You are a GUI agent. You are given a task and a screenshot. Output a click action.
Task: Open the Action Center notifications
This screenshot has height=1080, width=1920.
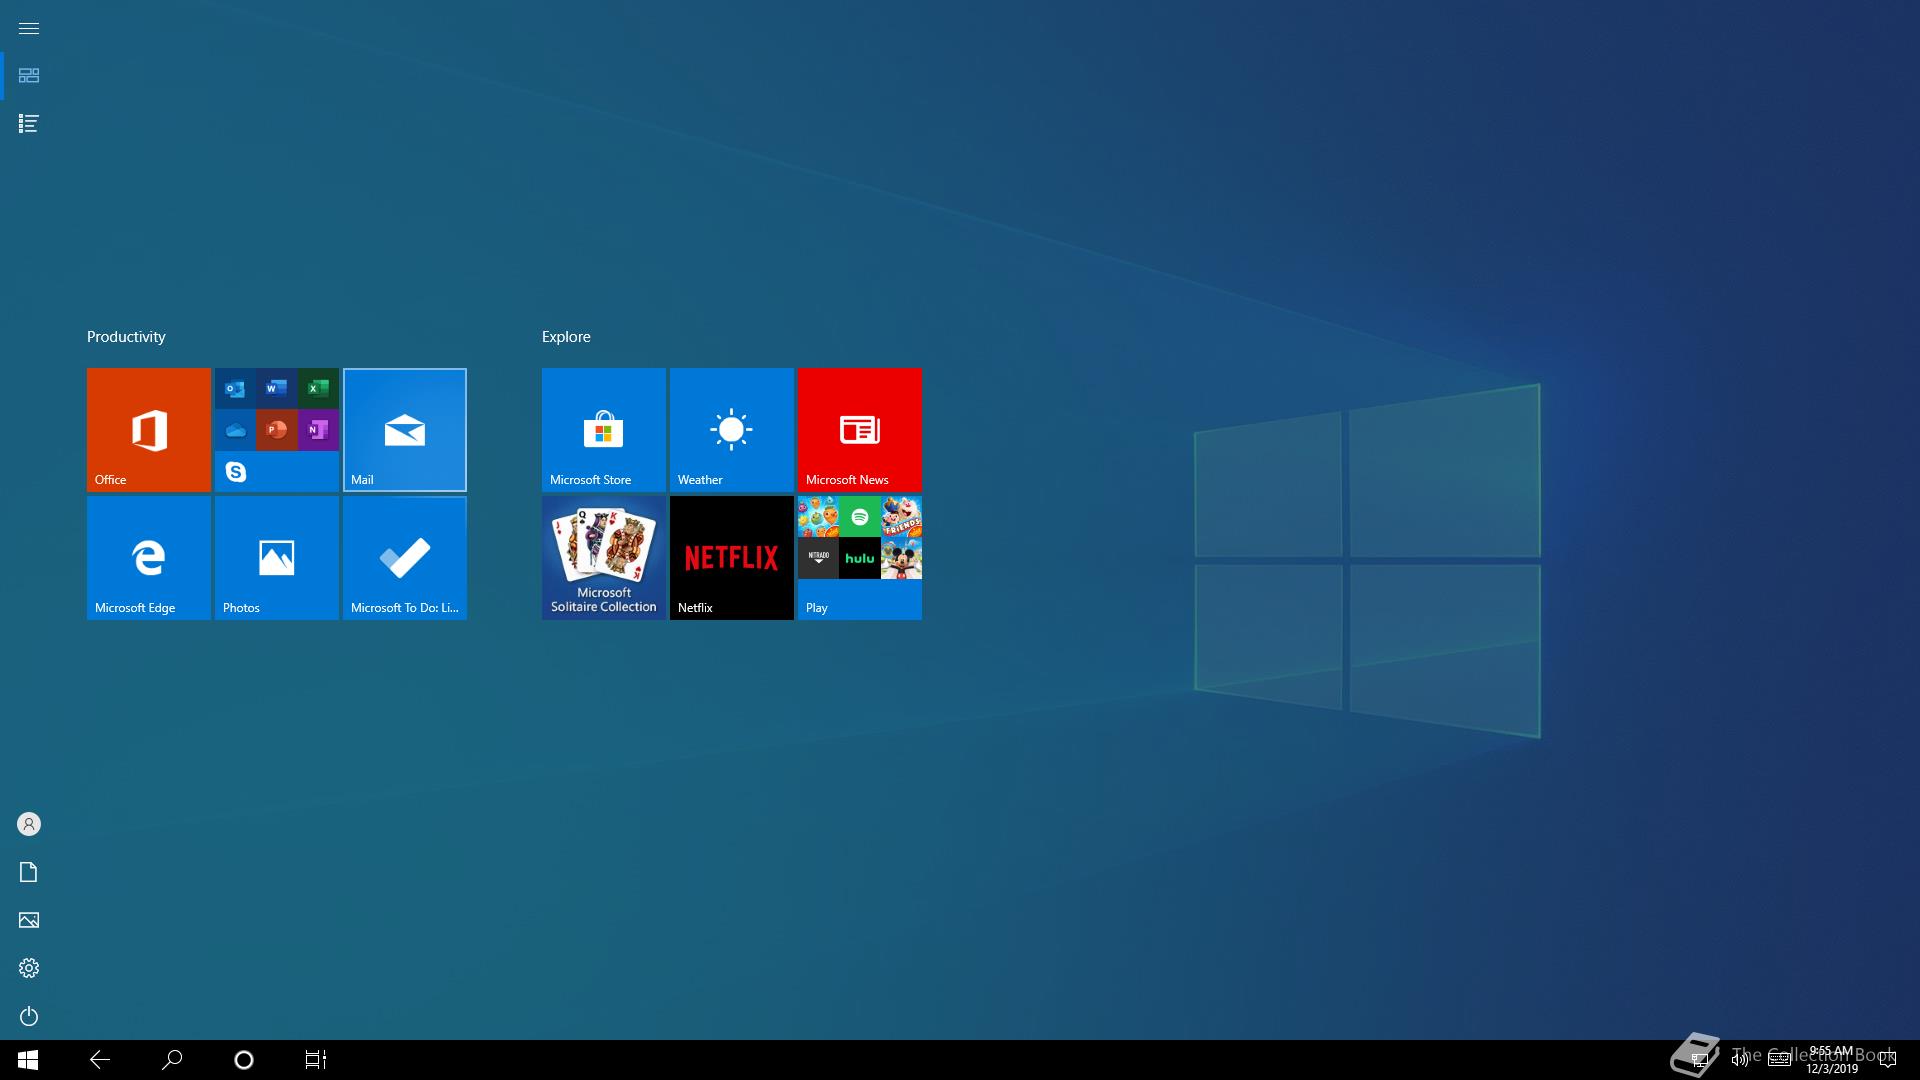pos(1888,1060)
